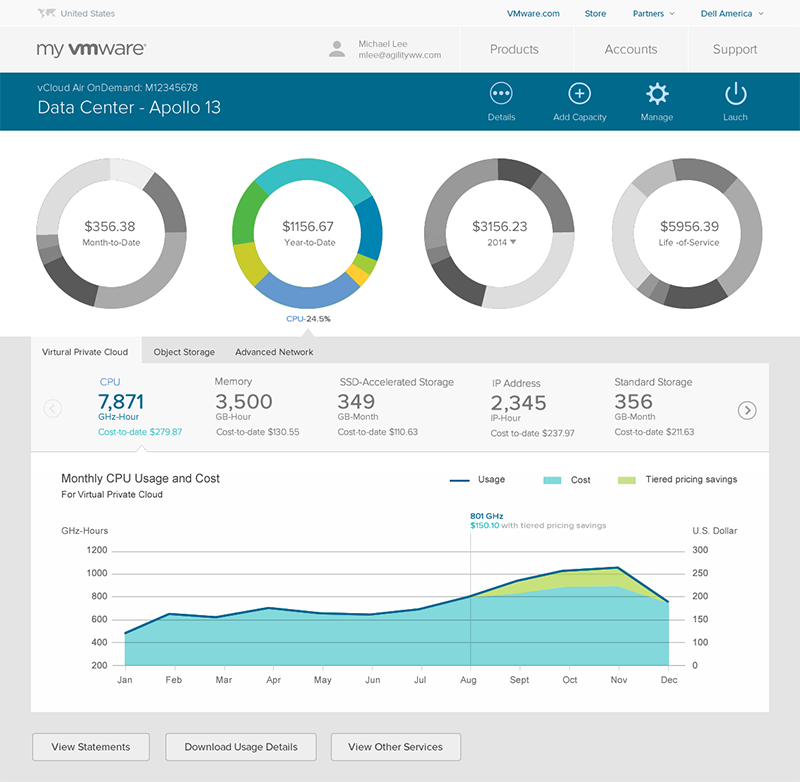Expand the Partners dropdown

654,14
